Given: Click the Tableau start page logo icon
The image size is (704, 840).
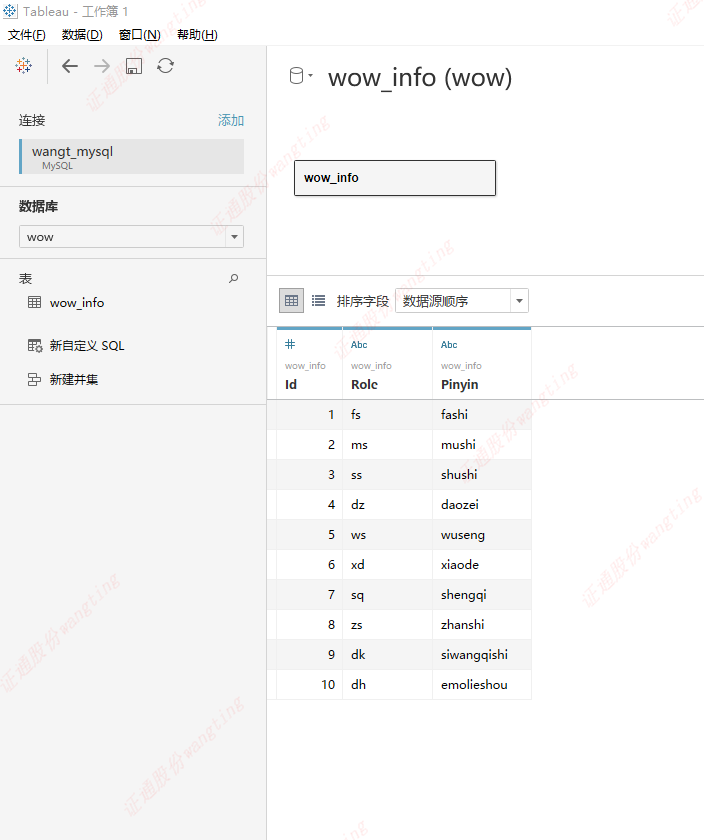Looking at the screenshot, I should (24, 66).
